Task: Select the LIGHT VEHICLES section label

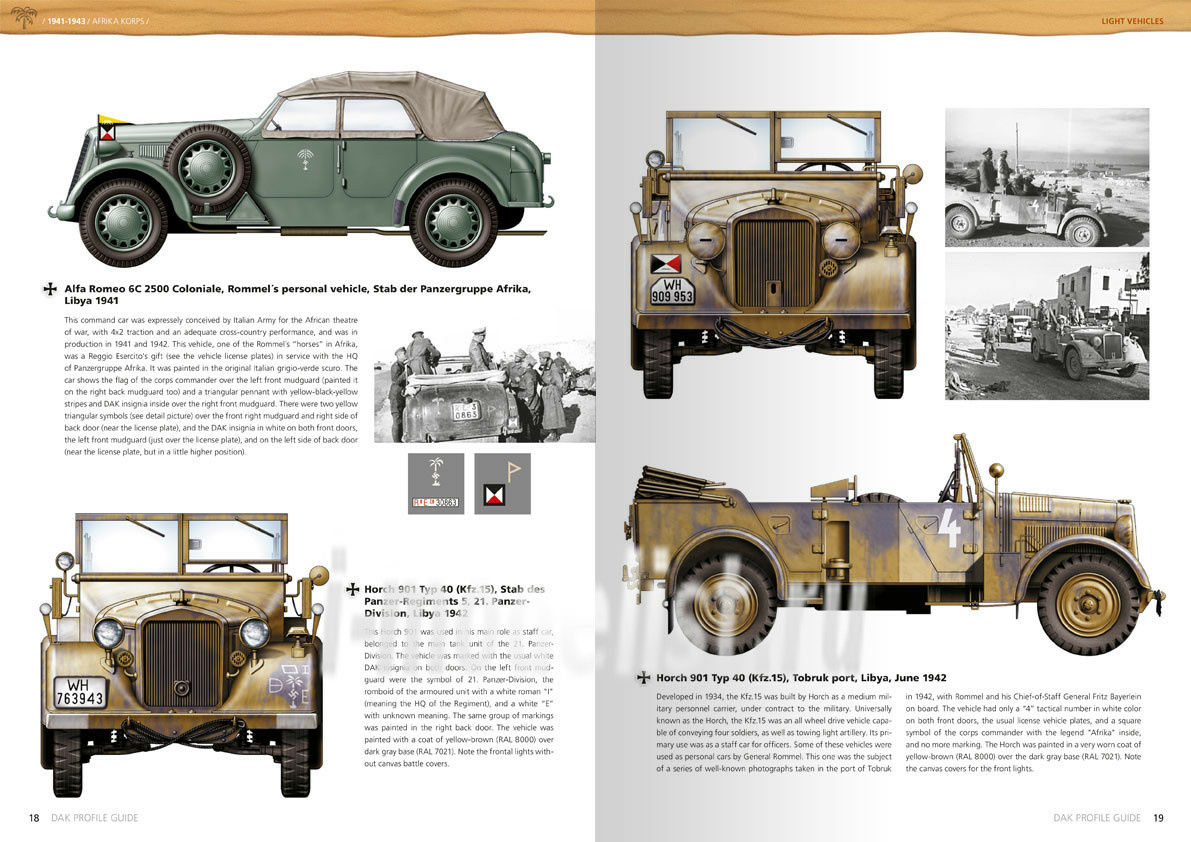Action: point(1132,21)
